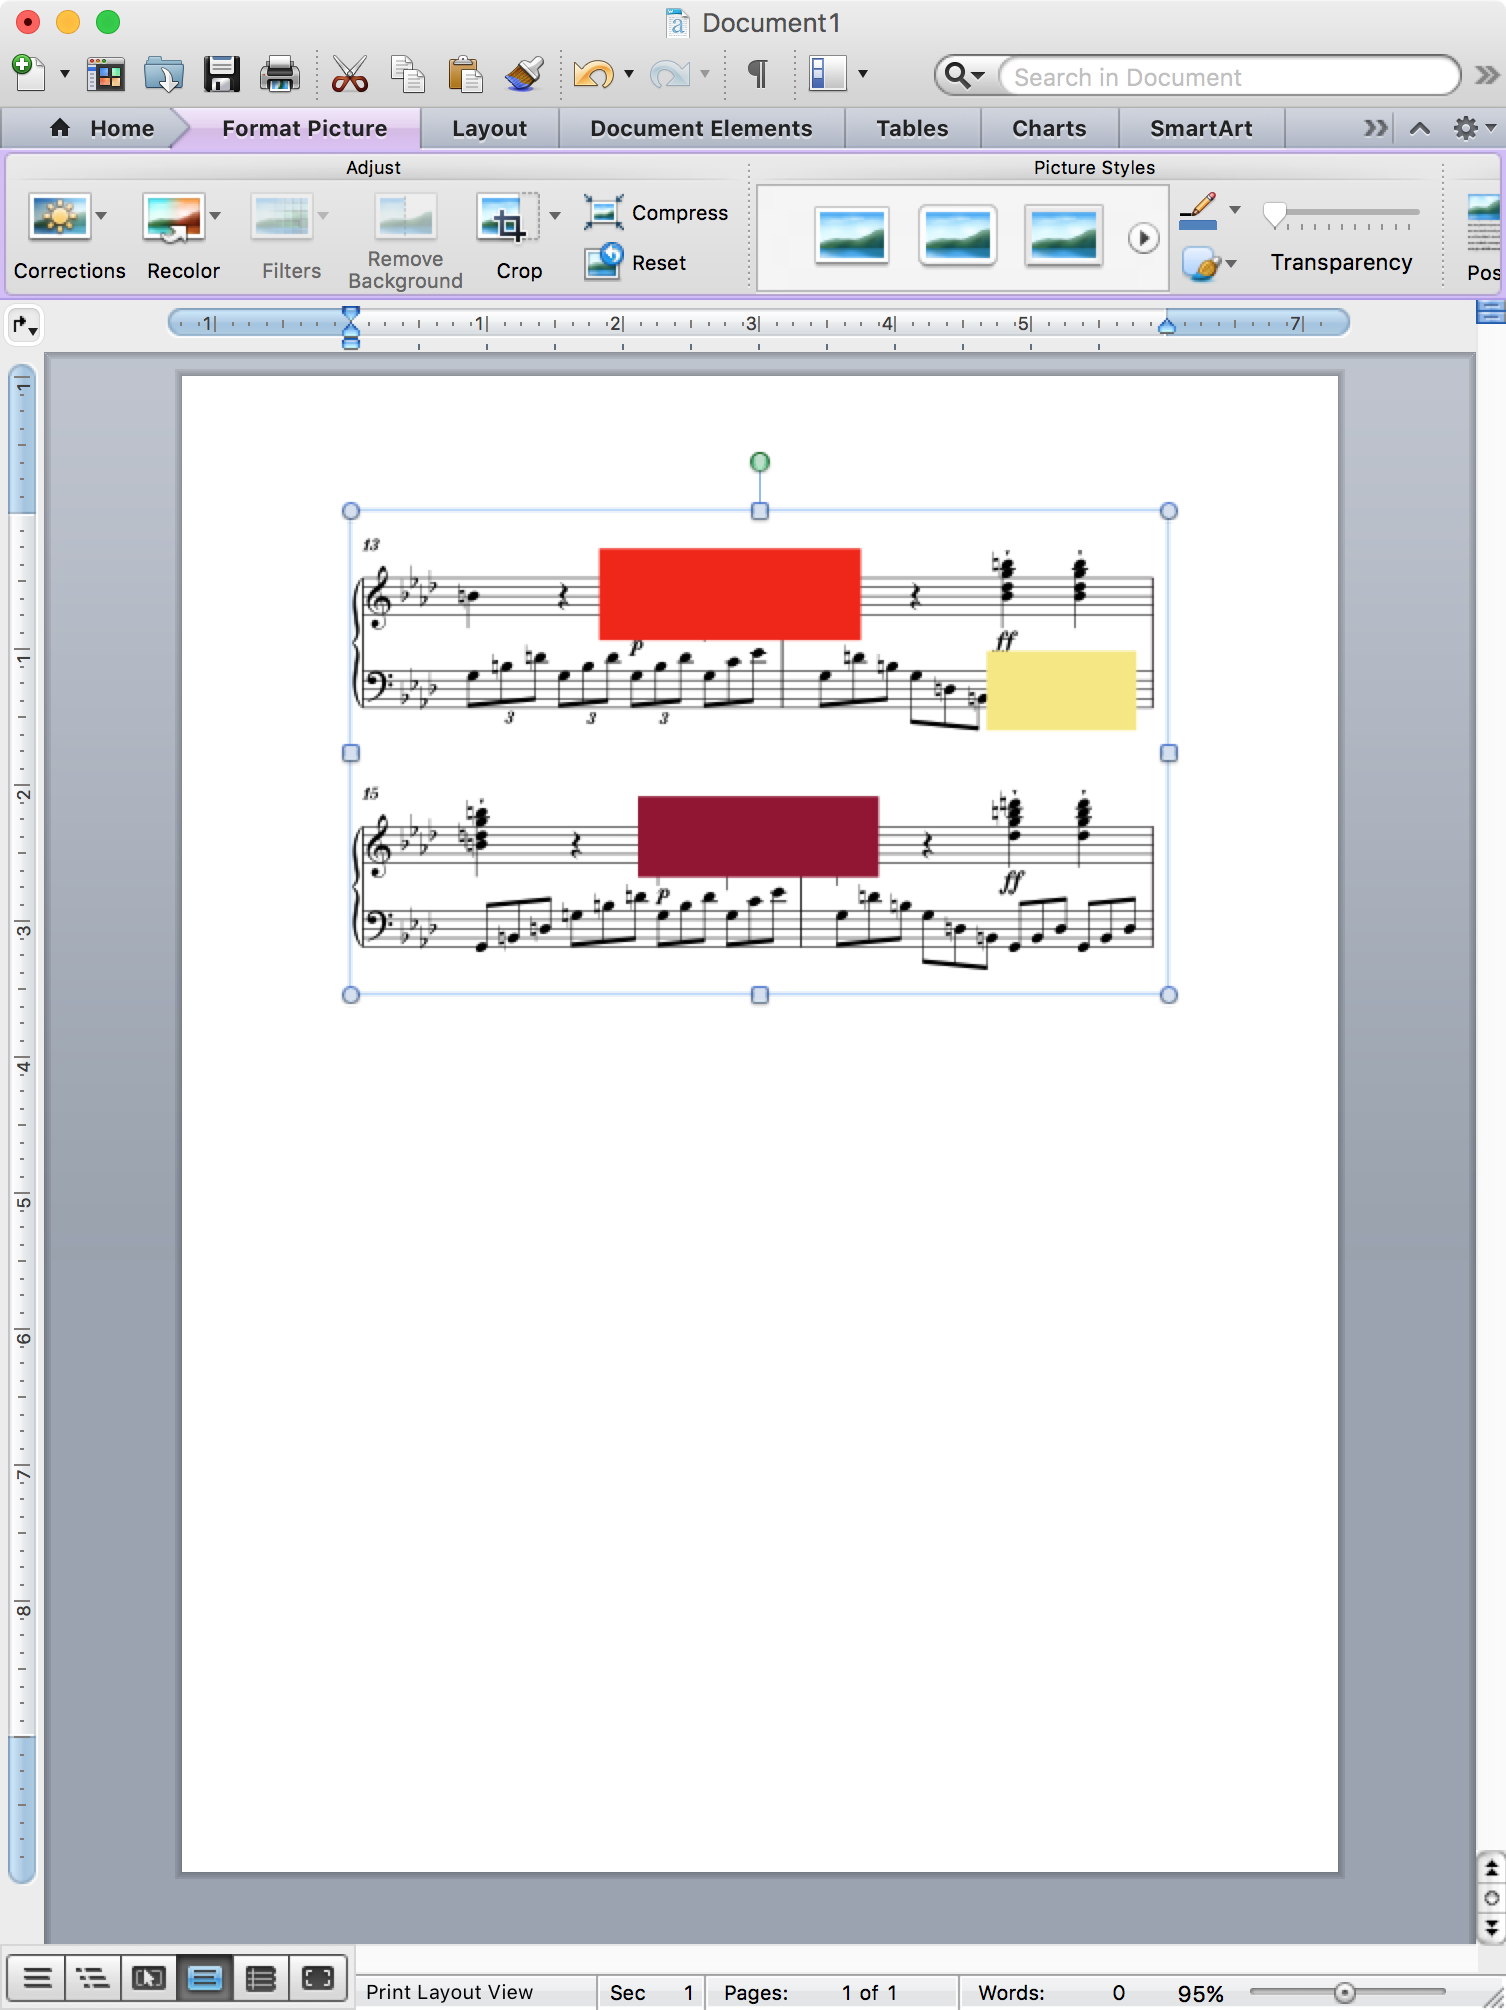Select the Format Picture tab
The height and width of the screenshot is (2010, 1506).
(304, 128)
